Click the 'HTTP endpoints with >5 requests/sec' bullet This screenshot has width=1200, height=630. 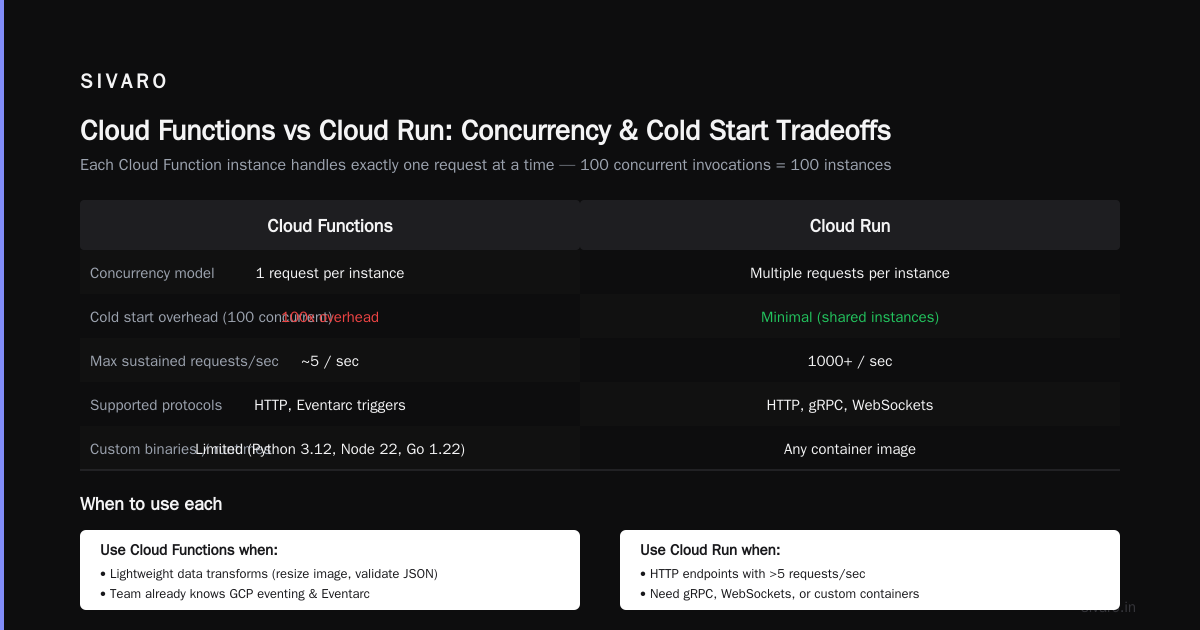pos(752,574)
